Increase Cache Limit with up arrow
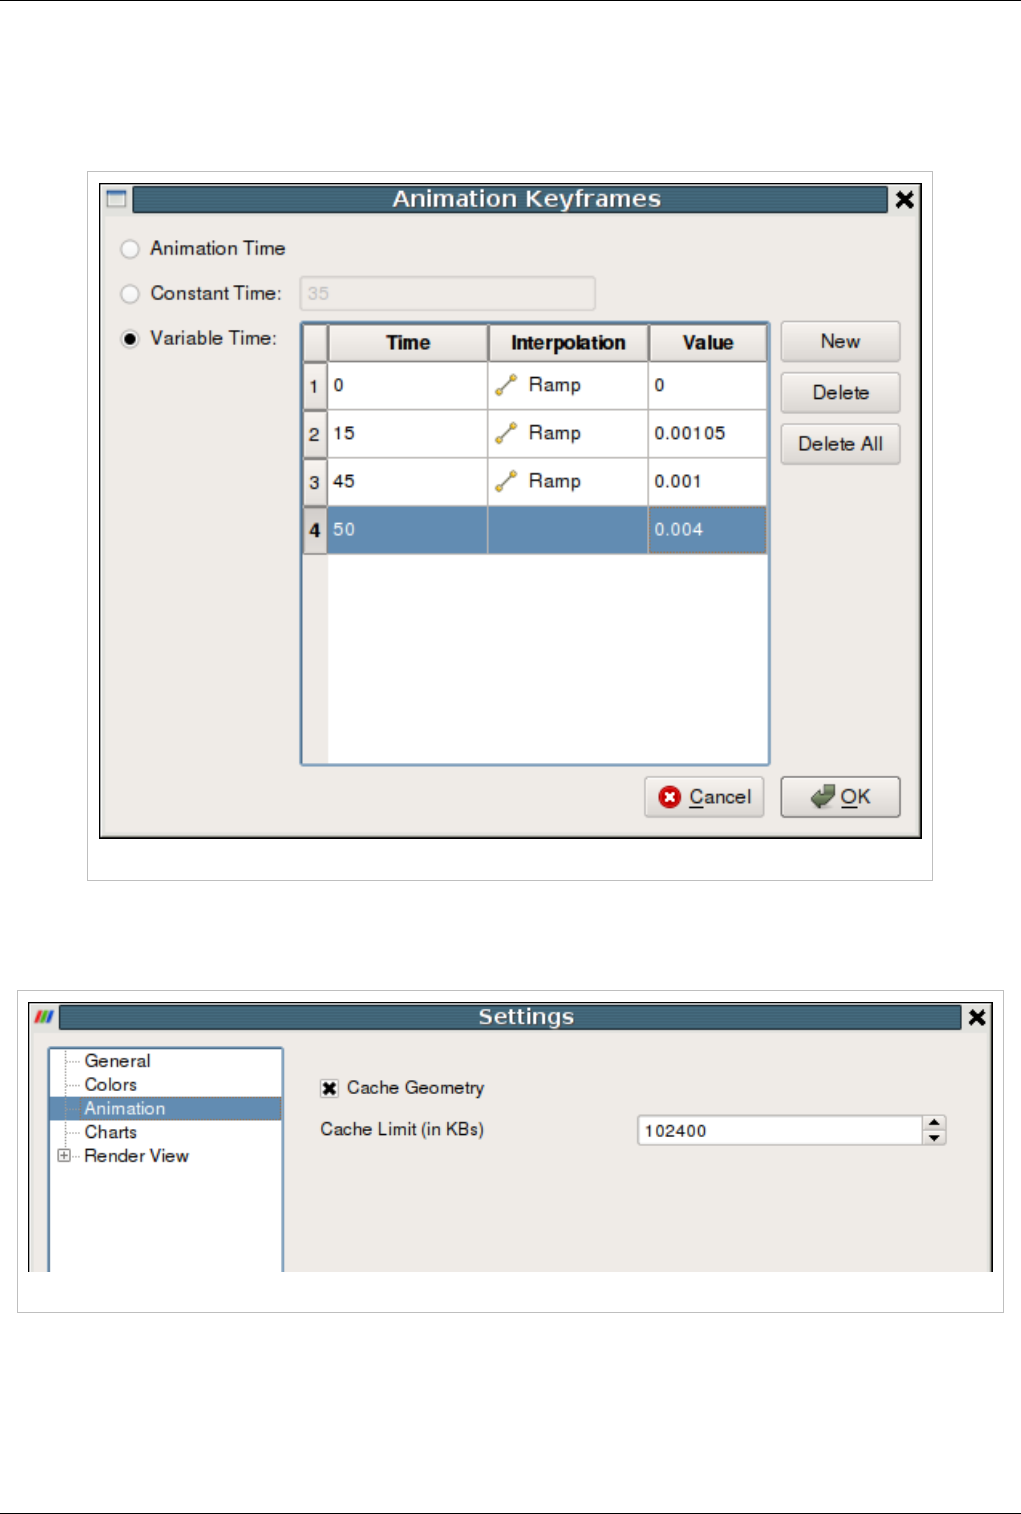 934,1123
